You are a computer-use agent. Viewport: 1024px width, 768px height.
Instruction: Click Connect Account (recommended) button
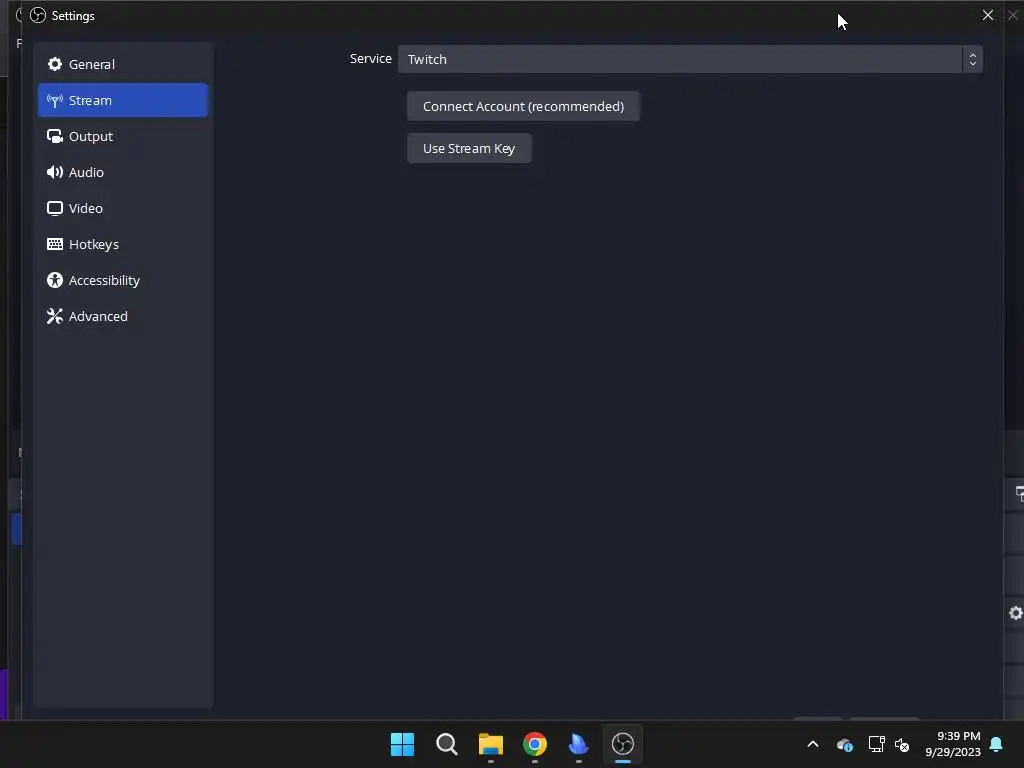click(x=523, y=106)
